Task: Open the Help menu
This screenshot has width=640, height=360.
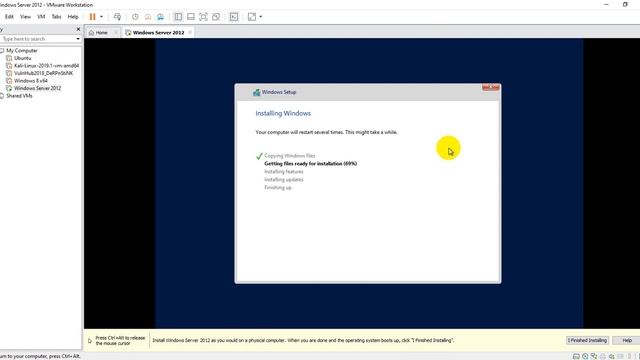Action: [73, 17]
